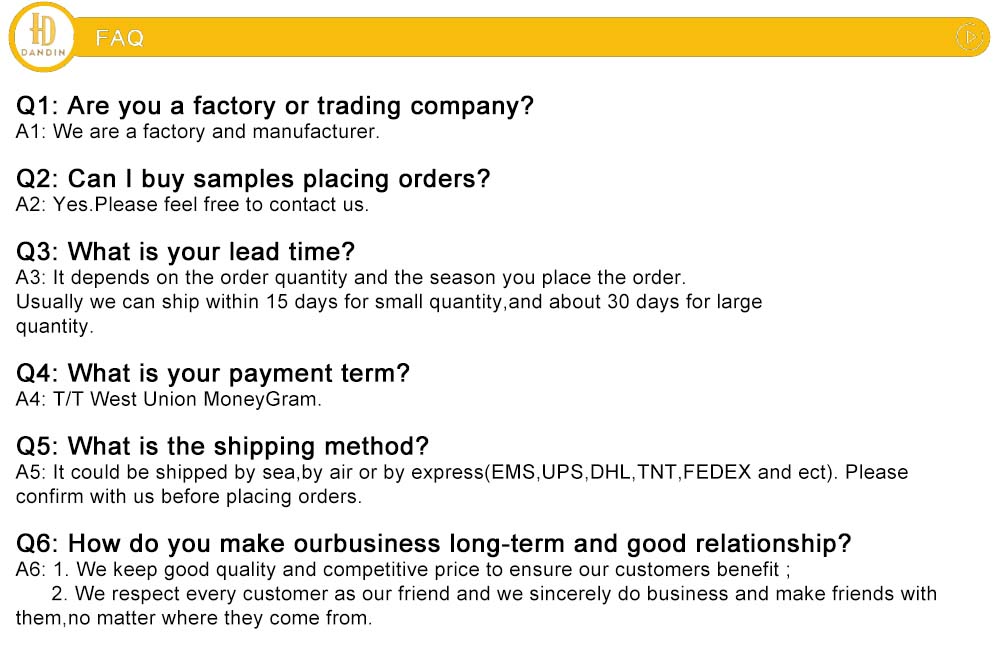Click A6 point 2 about respecting customers
The height and width of the screenshot is (656, 1000).
coord(494,594)
